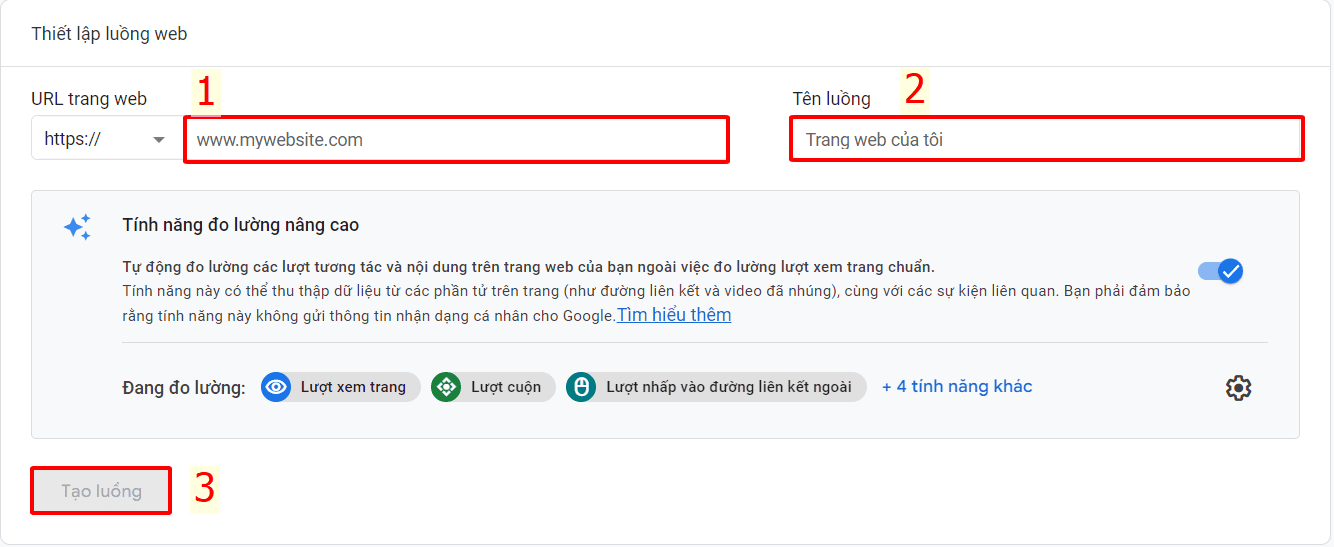Open the https:// protocol dropdown

(x=106, y=139)
